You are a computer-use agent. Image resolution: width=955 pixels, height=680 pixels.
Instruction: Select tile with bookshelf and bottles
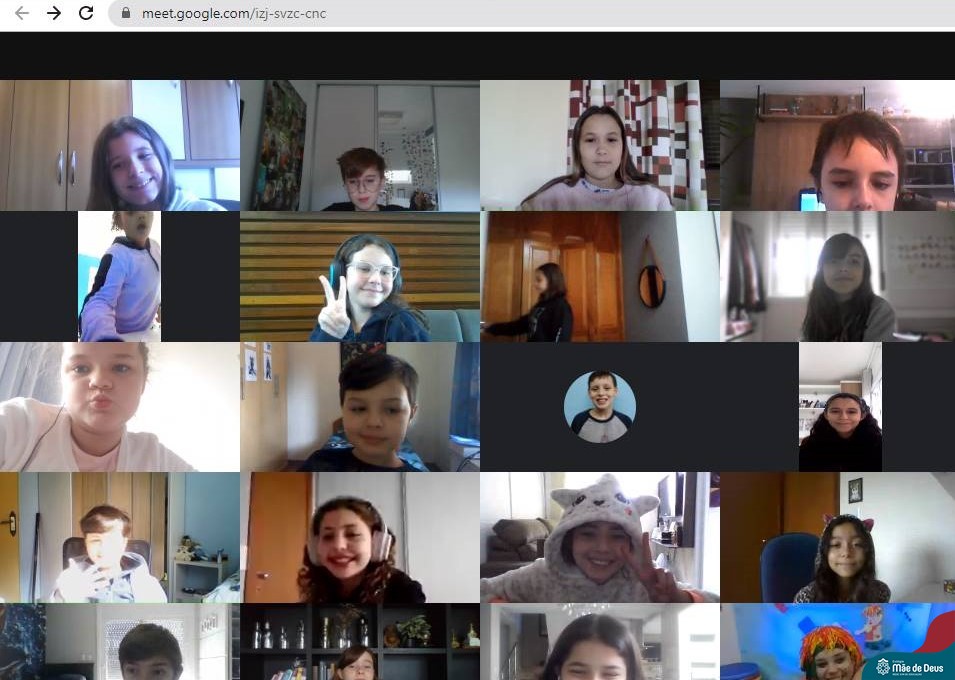click(360, 642)
